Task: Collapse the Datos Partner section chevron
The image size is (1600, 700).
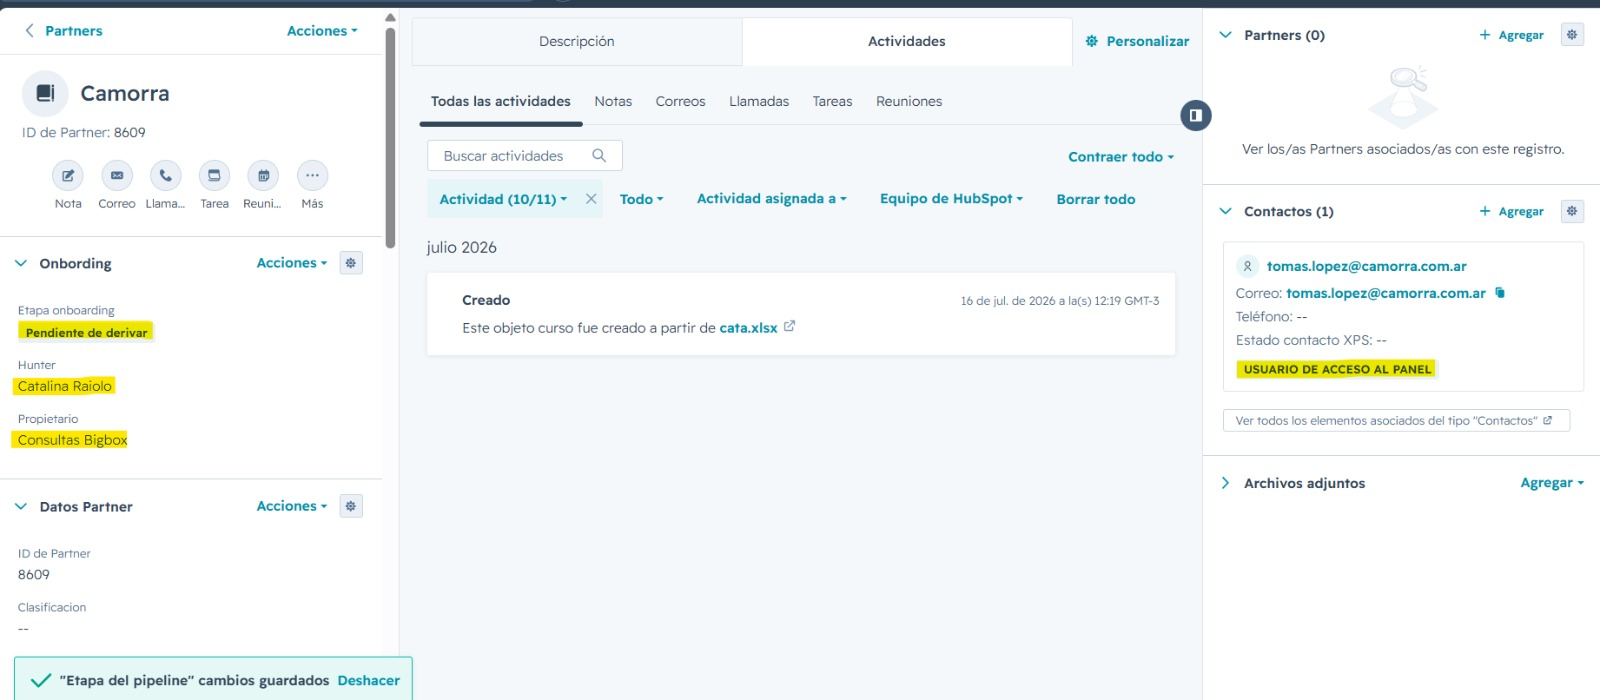Action: coord(21,506)
